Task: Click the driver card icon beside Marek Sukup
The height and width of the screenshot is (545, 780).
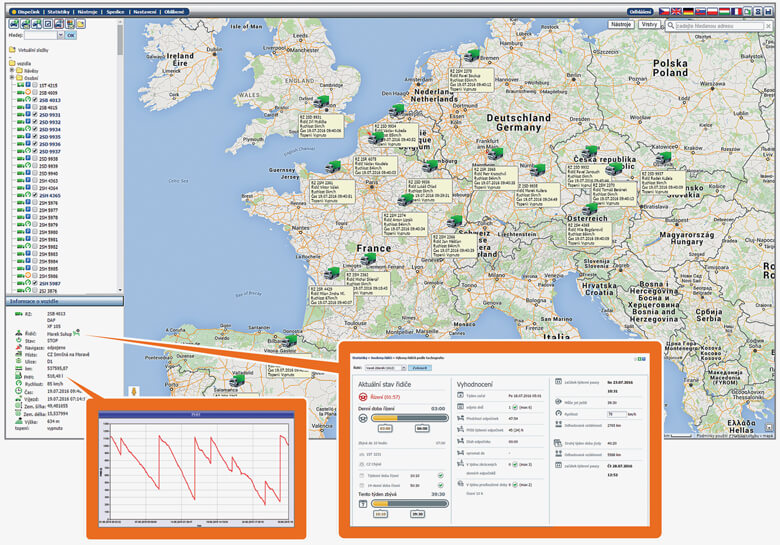Action: pyautogui.click(x=77, y=333)
